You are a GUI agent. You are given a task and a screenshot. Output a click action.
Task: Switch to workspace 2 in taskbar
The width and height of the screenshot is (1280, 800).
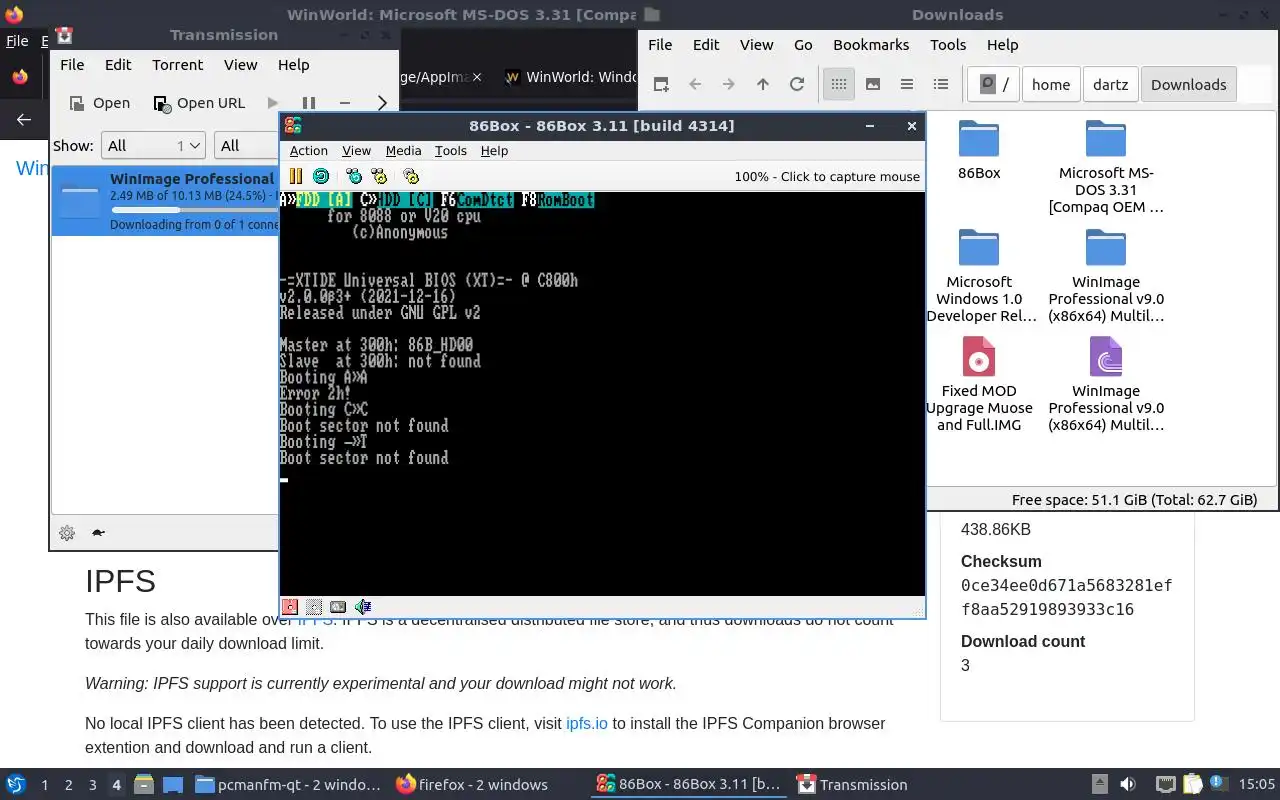[68, 785]
